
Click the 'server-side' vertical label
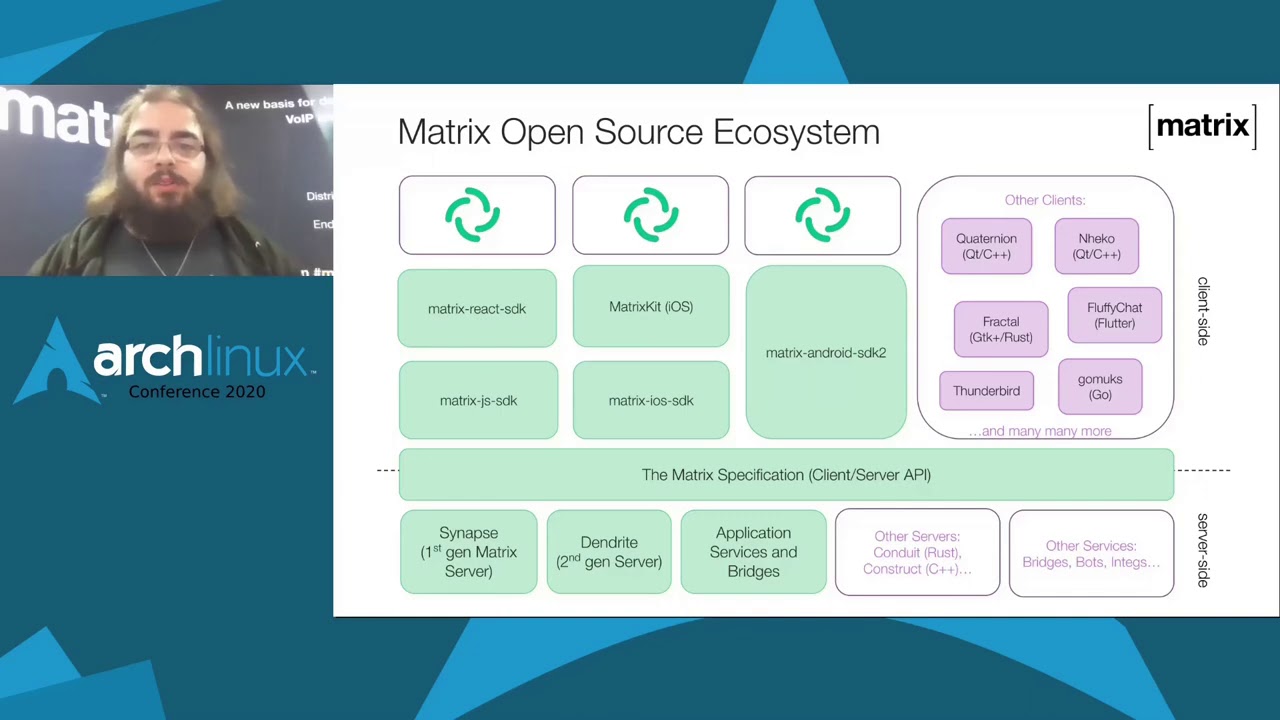tap(1203, 550)
